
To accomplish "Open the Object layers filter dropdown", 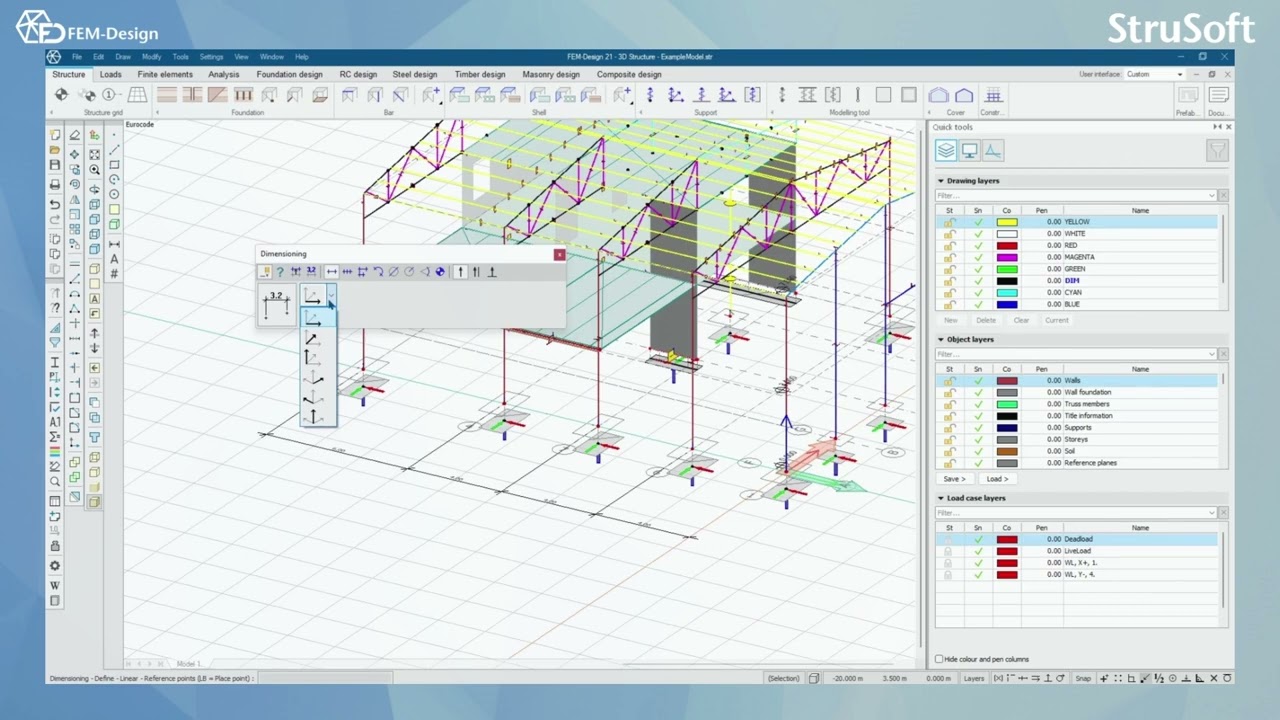I will (1212, 354).
